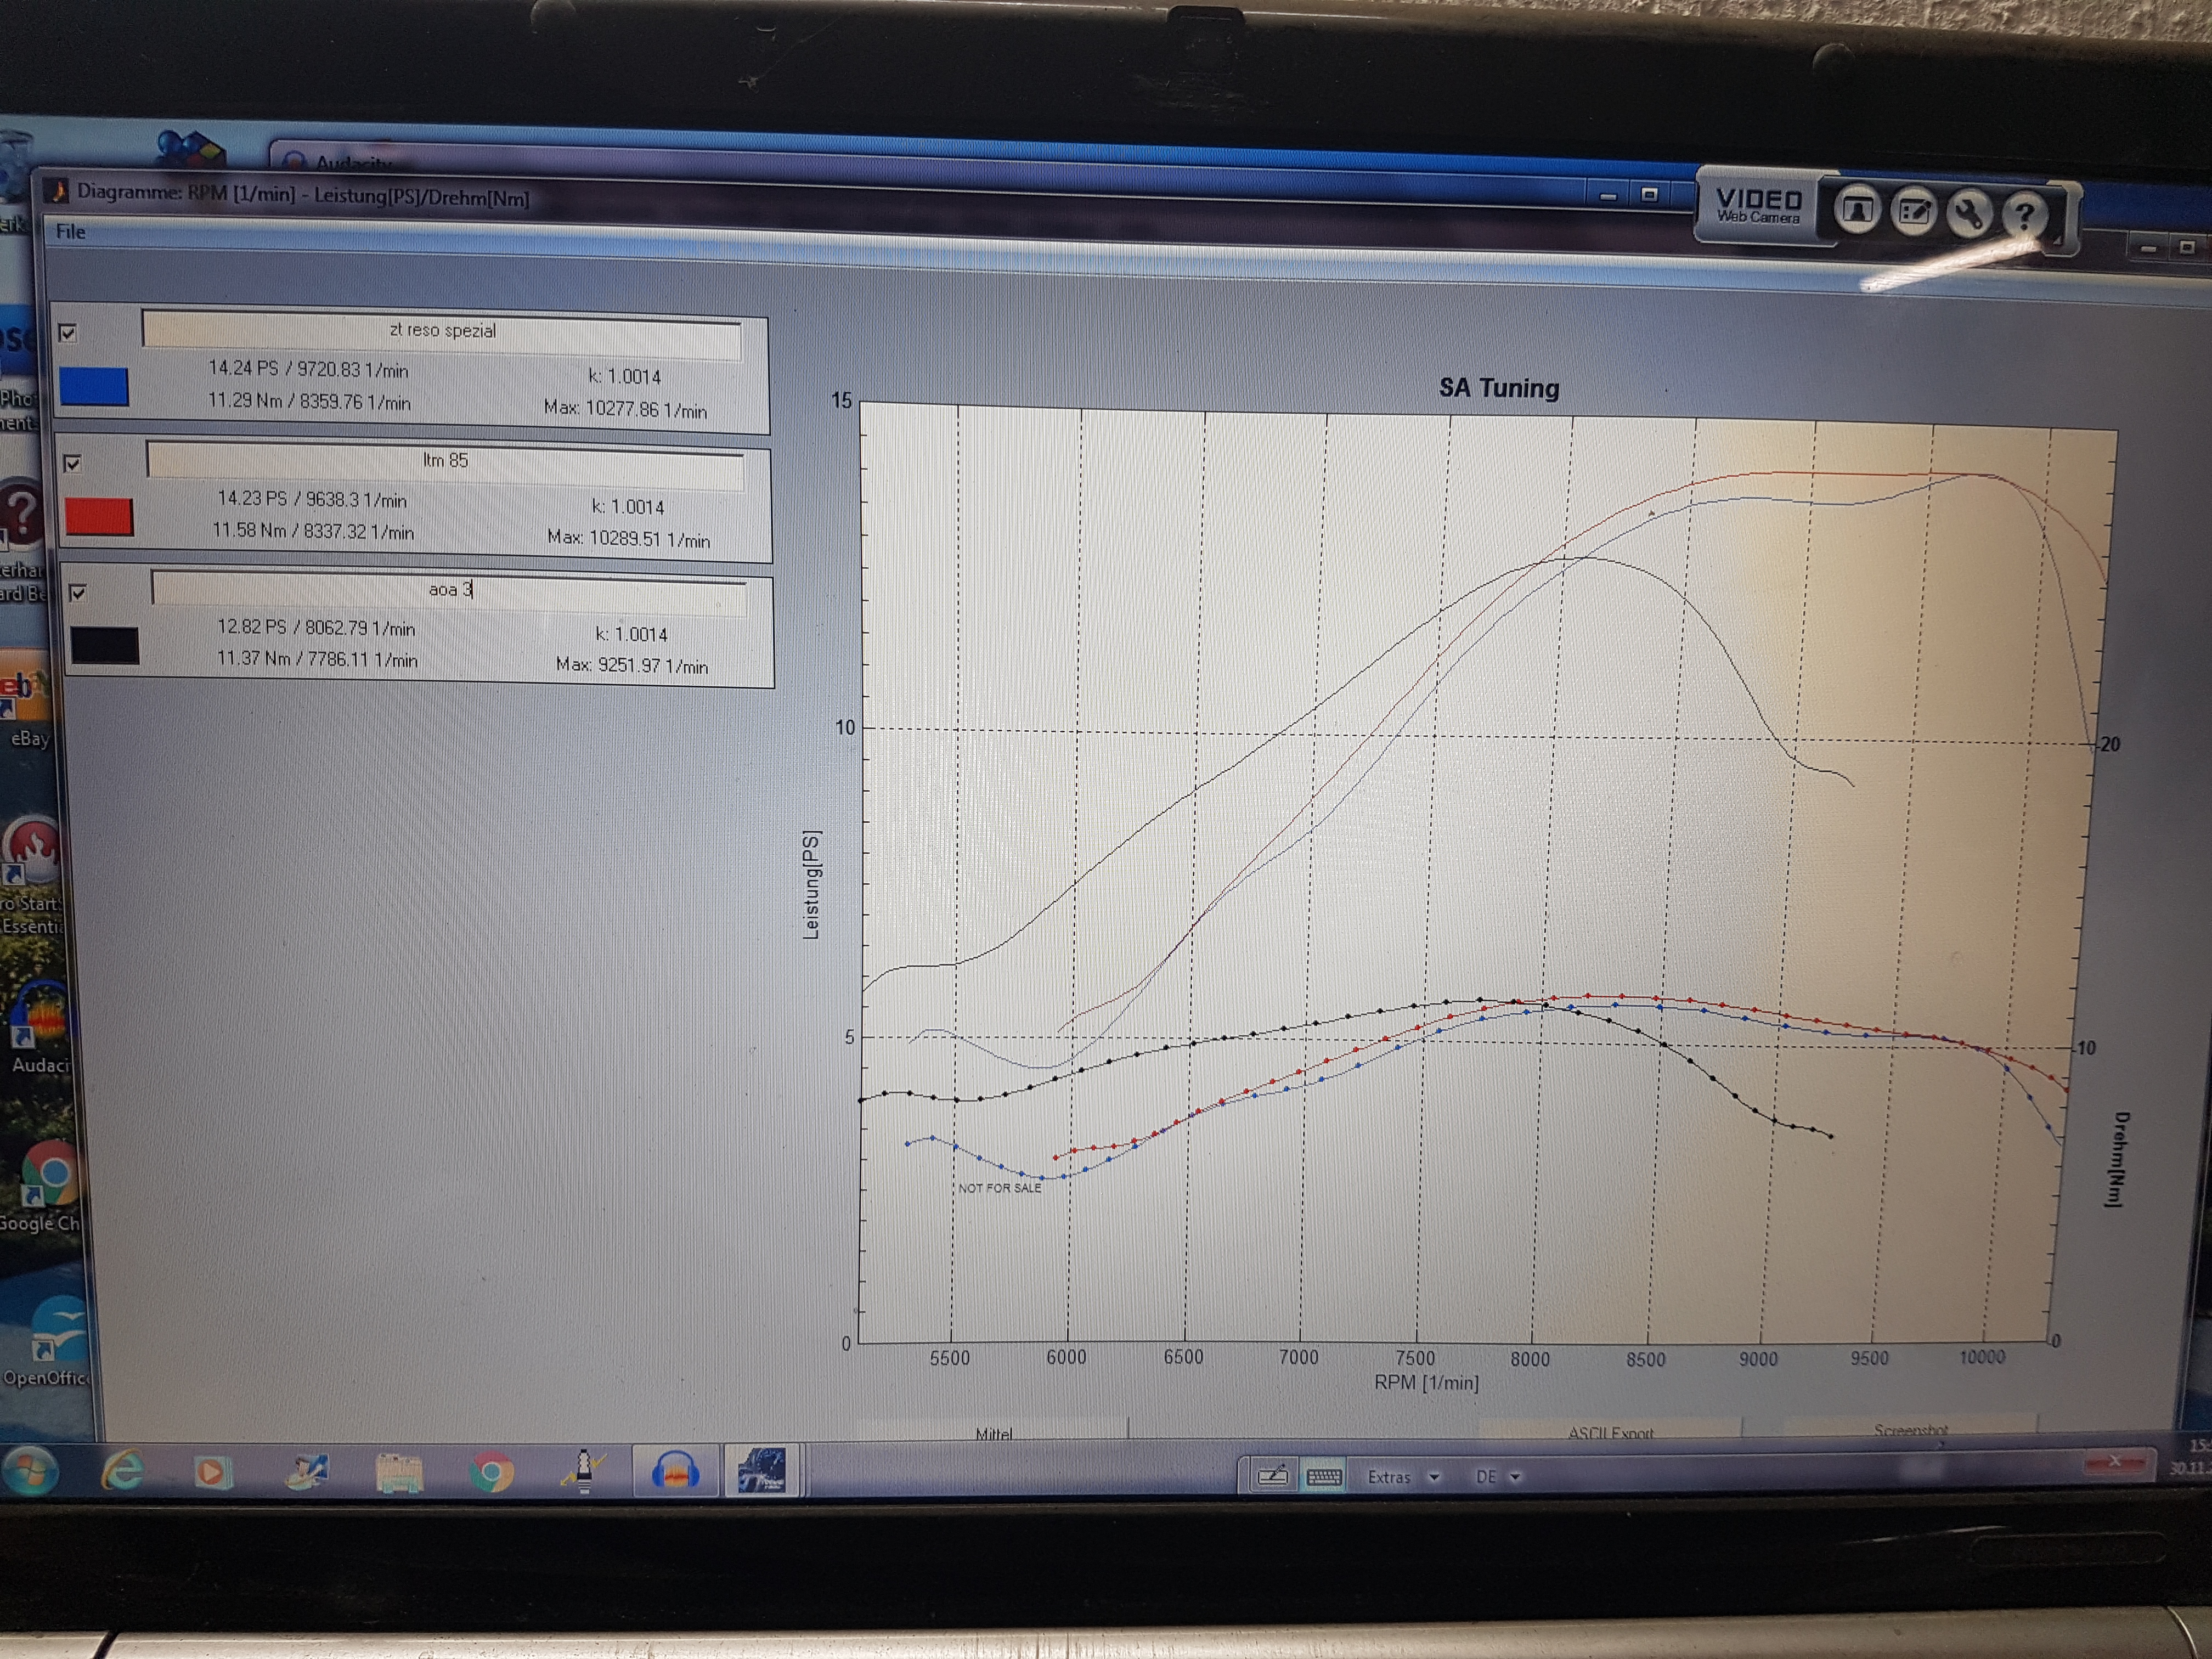
Task: Toggle the ltm 85 curve checkbox
Action: 72,463
